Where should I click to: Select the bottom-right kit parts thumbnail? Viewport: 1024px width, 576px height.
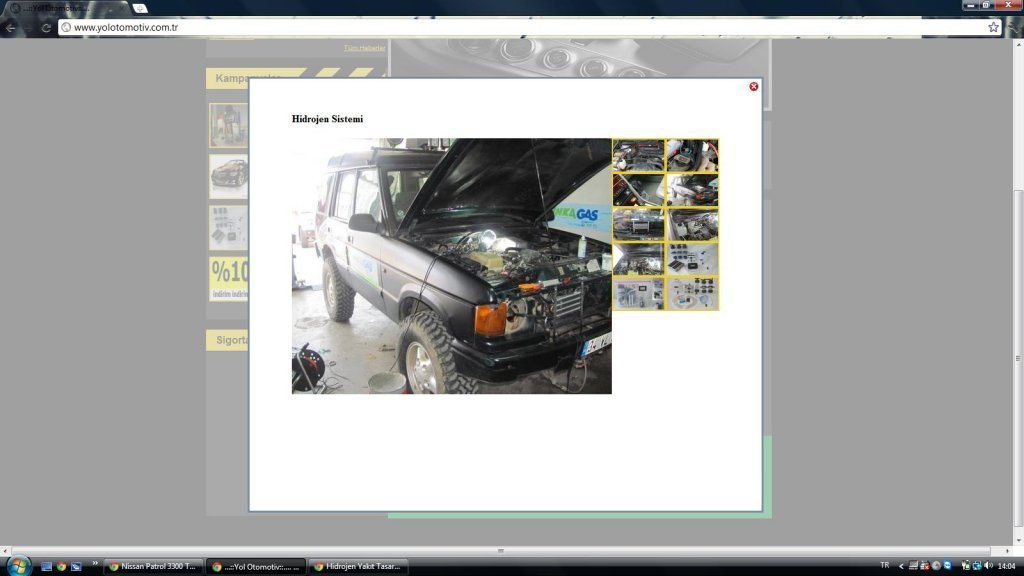tap(692, 294)
